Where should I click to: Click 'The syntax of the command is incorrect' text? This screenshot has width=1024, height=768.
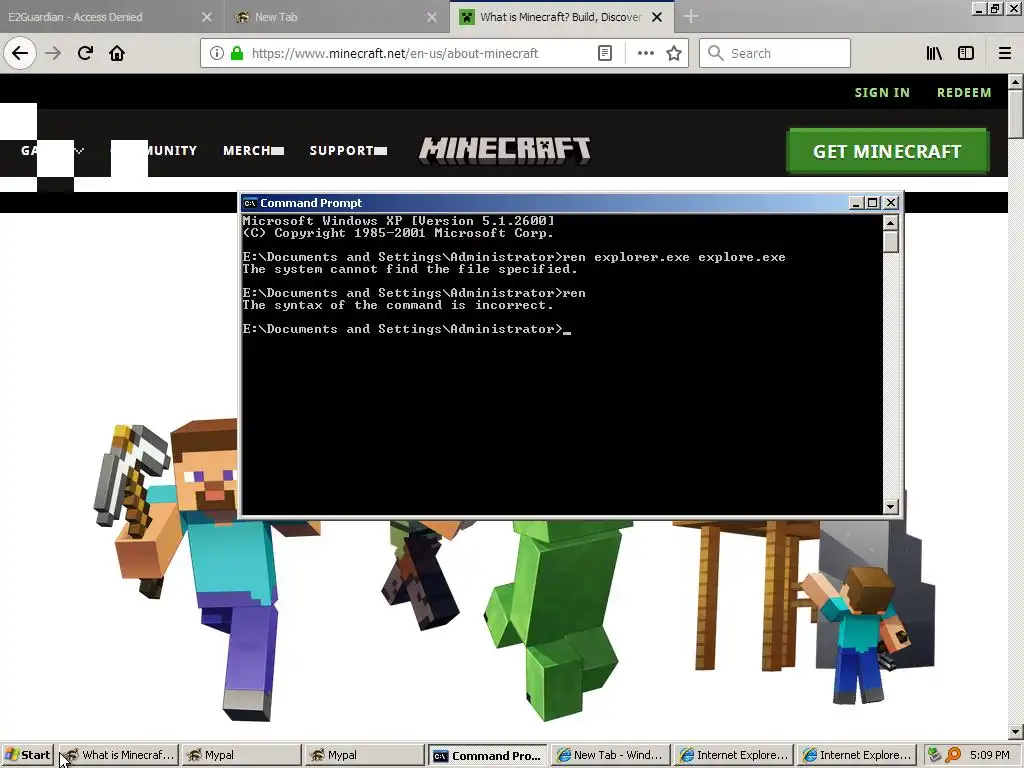pos(398,305)
